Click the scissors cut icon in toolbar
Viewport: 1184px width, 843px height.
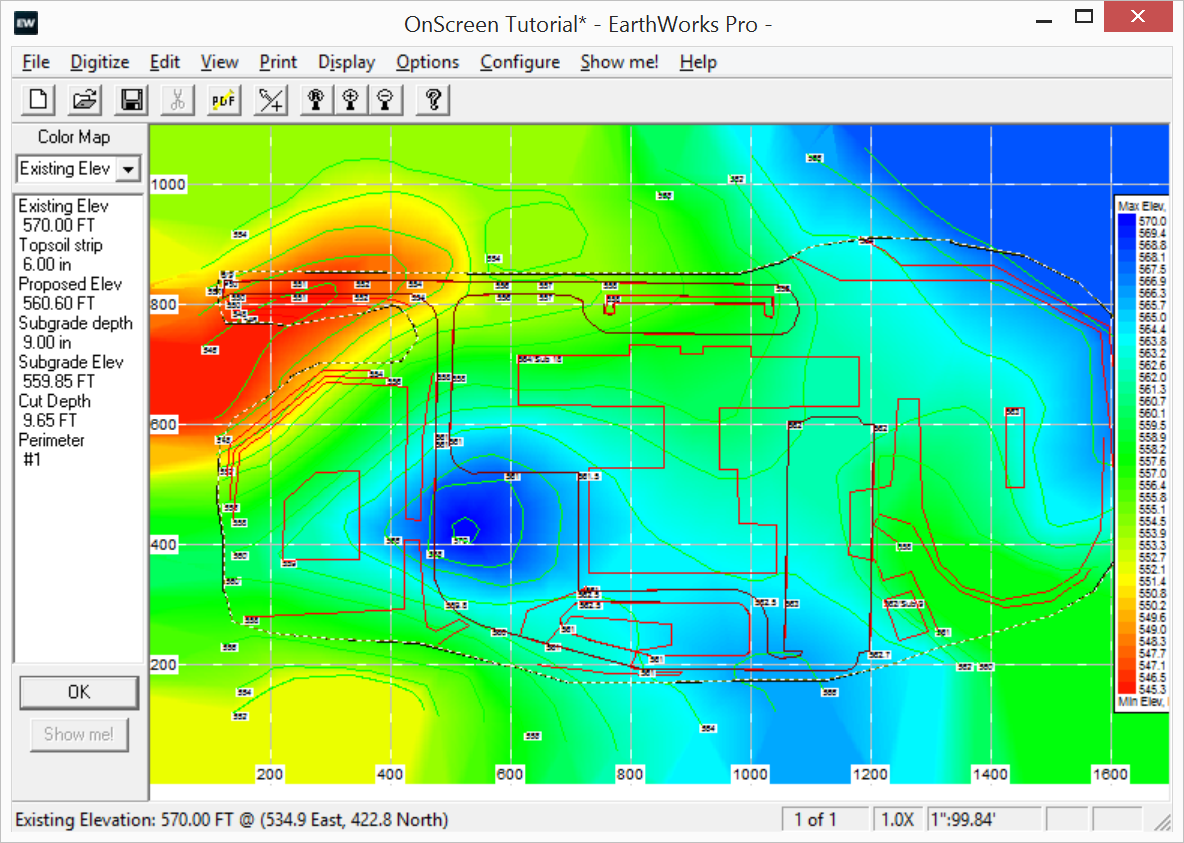click(x=178, y=100)
